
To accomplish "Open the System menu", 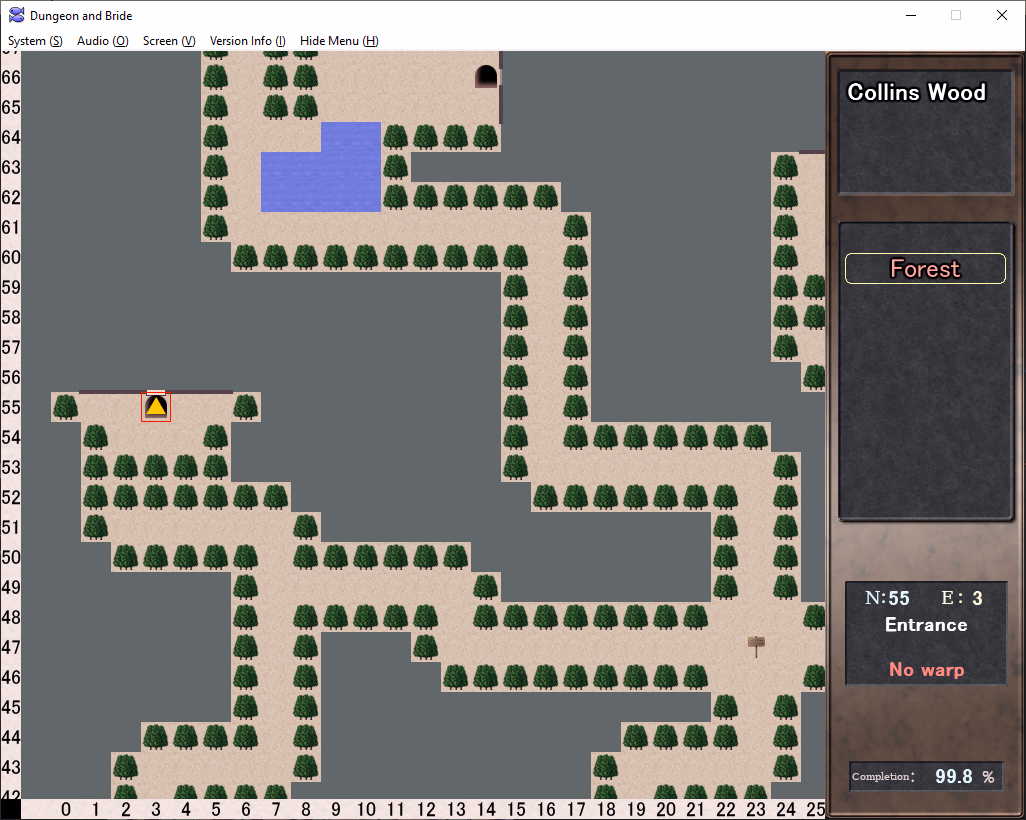I will tap(35, 41).
